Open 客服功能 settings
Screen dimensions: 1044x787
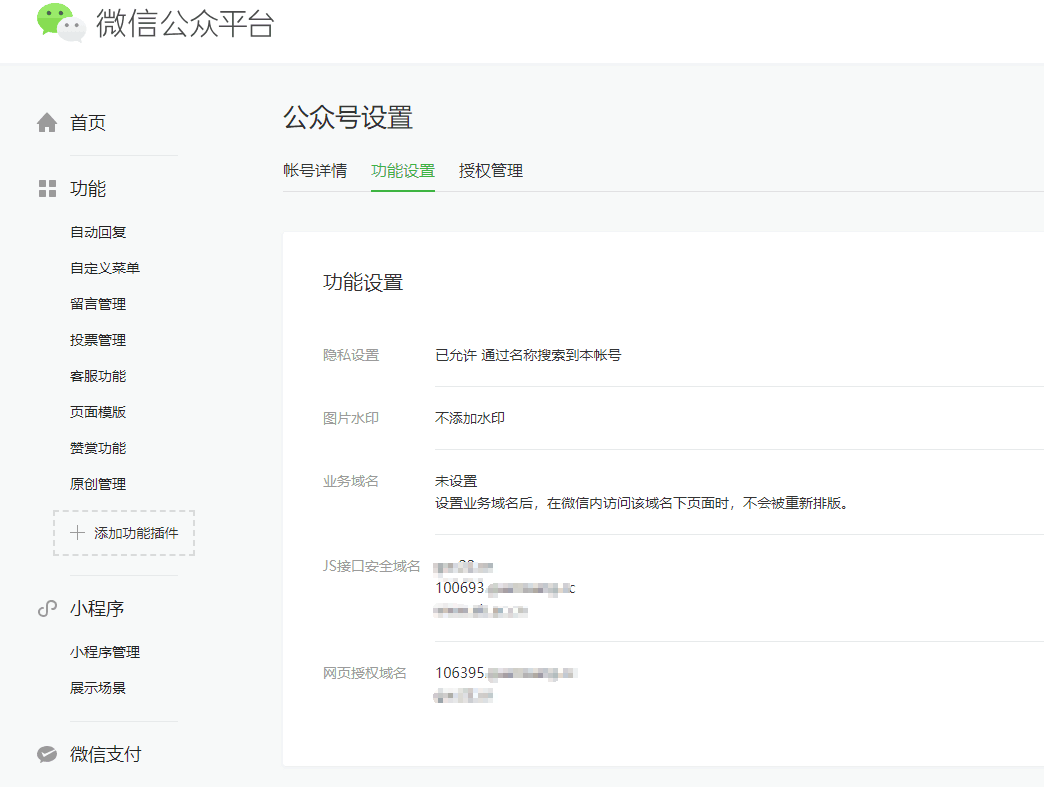click(97, 375)
